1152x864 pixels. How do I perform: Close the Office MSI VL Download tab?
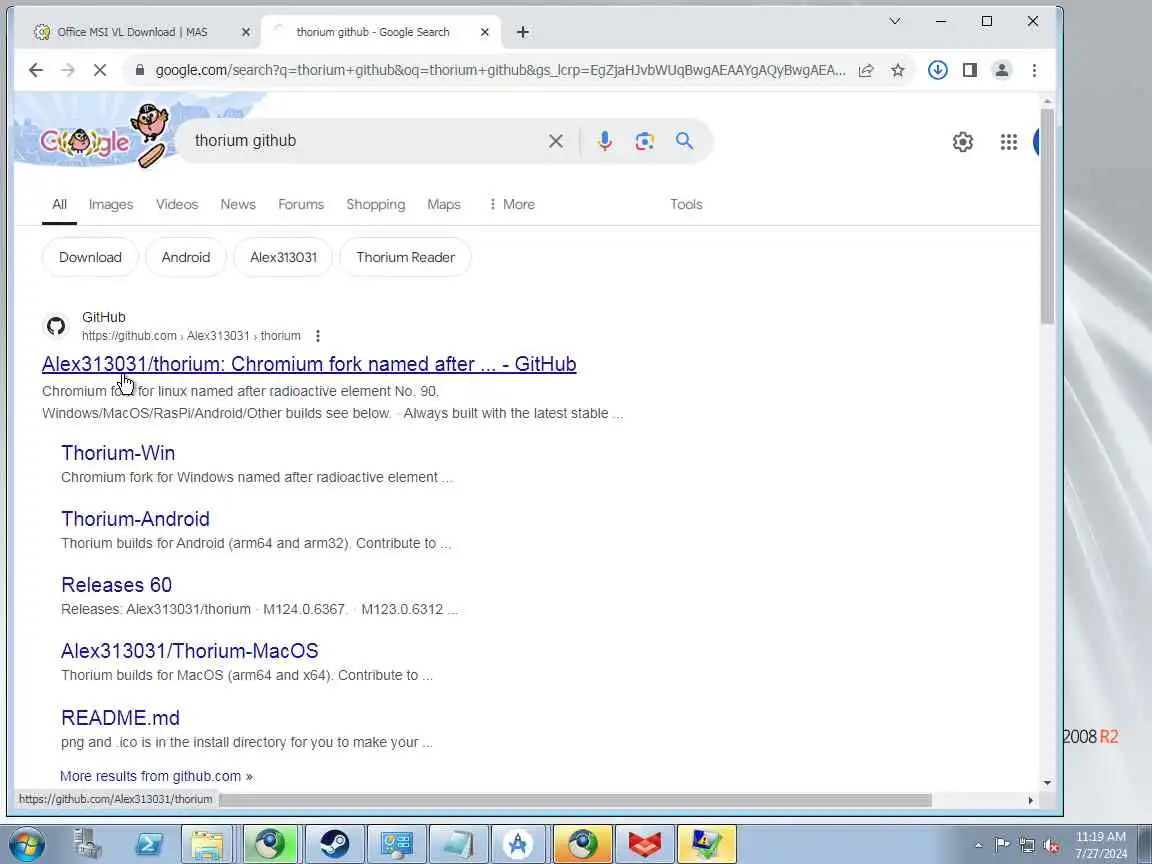(x=245, y=32)
